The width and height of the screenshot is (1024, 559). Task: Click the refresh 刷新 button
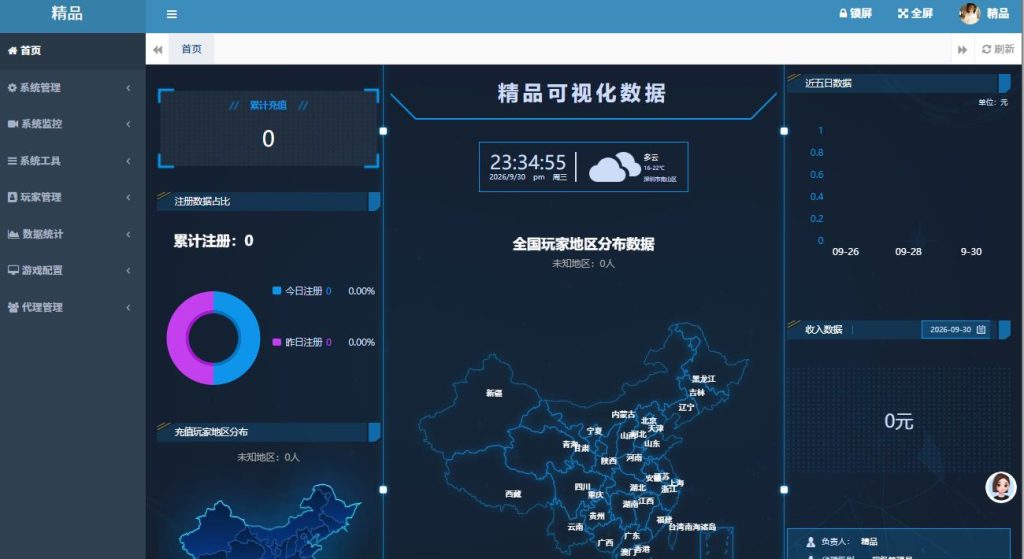[998, 49]
